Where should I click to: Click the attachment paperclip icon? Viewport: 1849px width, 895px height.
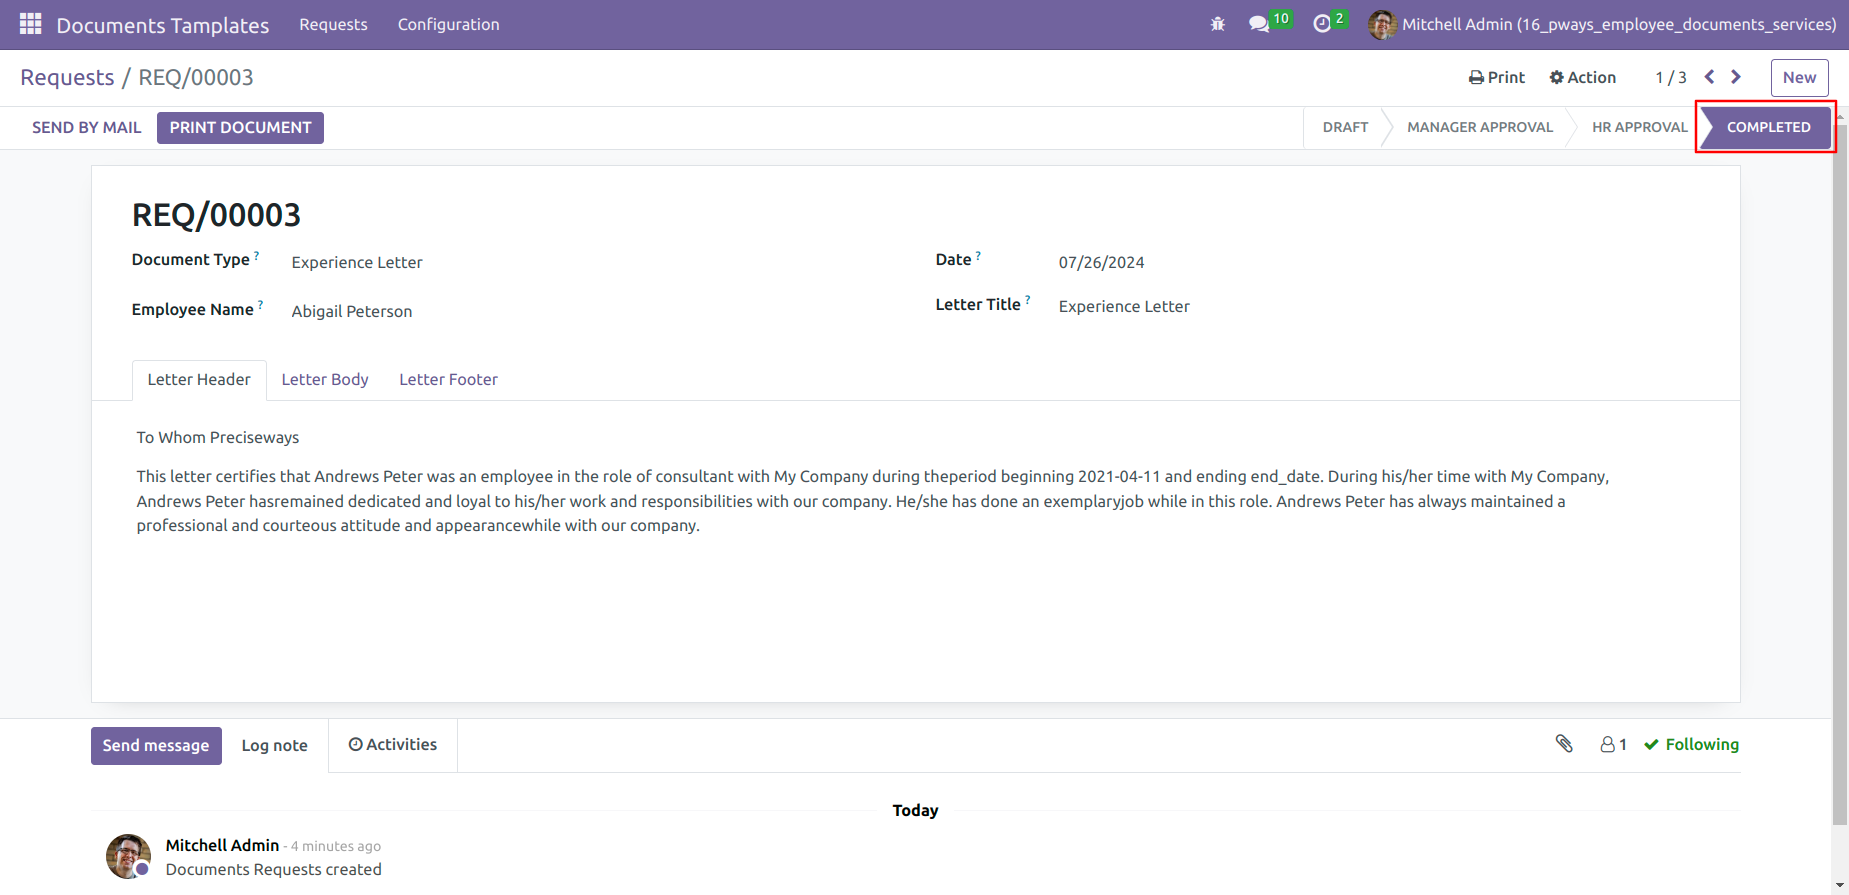(1564, 743)
